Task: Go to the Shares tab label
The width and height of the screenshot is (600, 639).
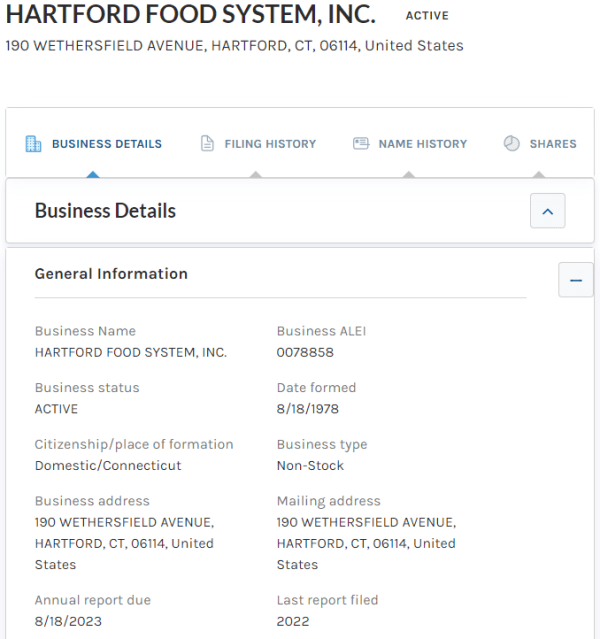Action: 553,144
